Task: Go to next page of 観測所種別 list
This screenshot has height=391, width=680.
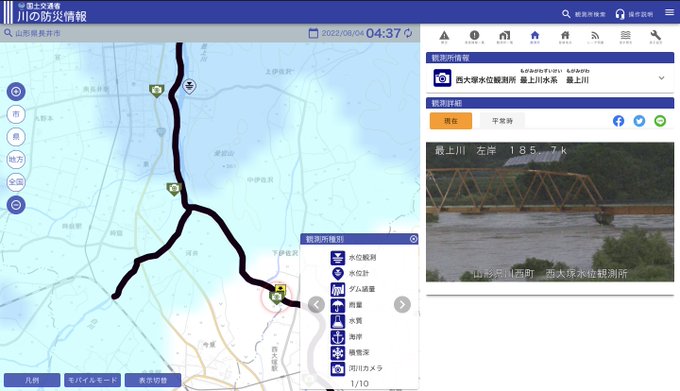Action: 402,305
